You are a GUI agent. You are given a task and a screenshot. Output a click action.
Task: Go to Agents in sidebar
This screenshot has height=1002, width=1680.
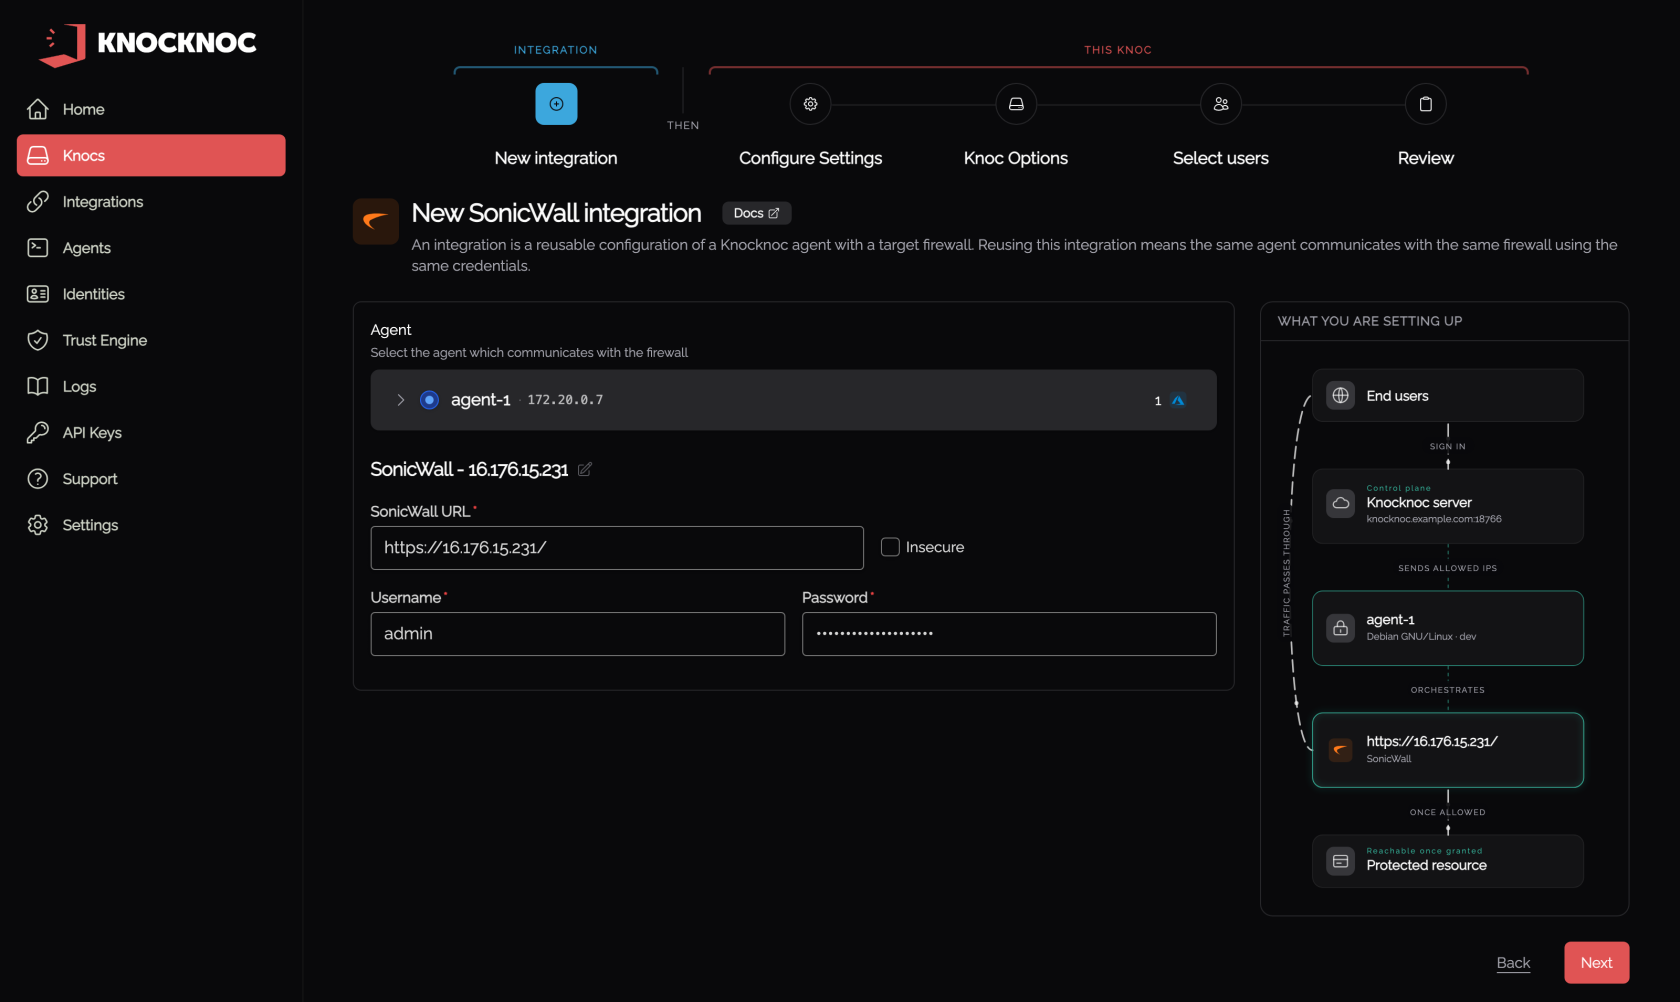pos(151,247)
